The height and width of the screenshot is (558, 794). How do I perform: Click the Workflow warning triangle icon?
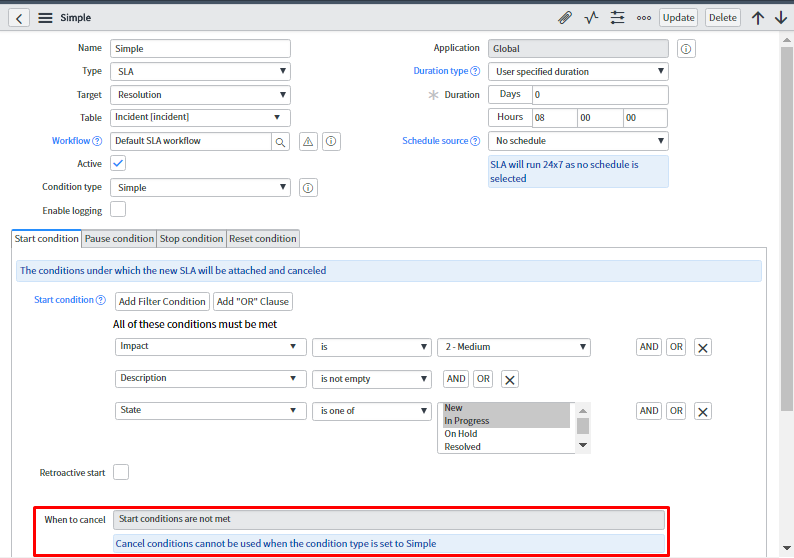(308, 141)
